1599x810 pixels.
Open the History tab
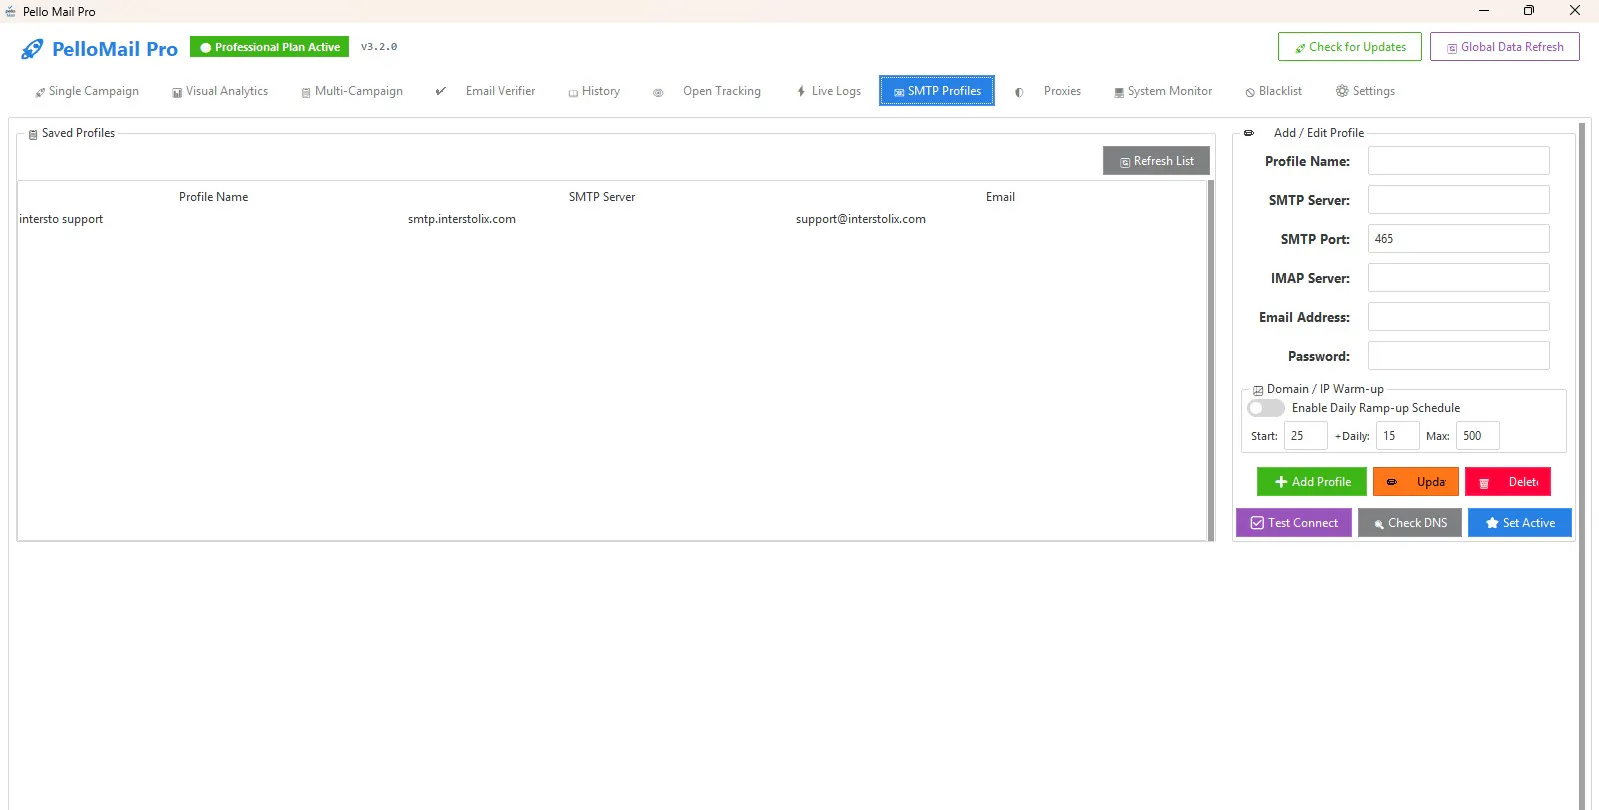[594, 91]
